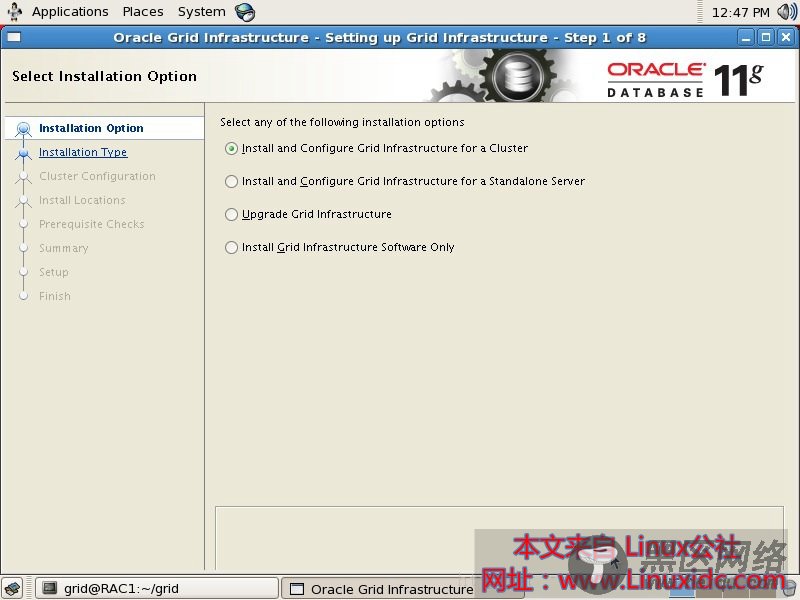Click the Install Locations step label
The image size is (800, 600).
tap(82, 200)
